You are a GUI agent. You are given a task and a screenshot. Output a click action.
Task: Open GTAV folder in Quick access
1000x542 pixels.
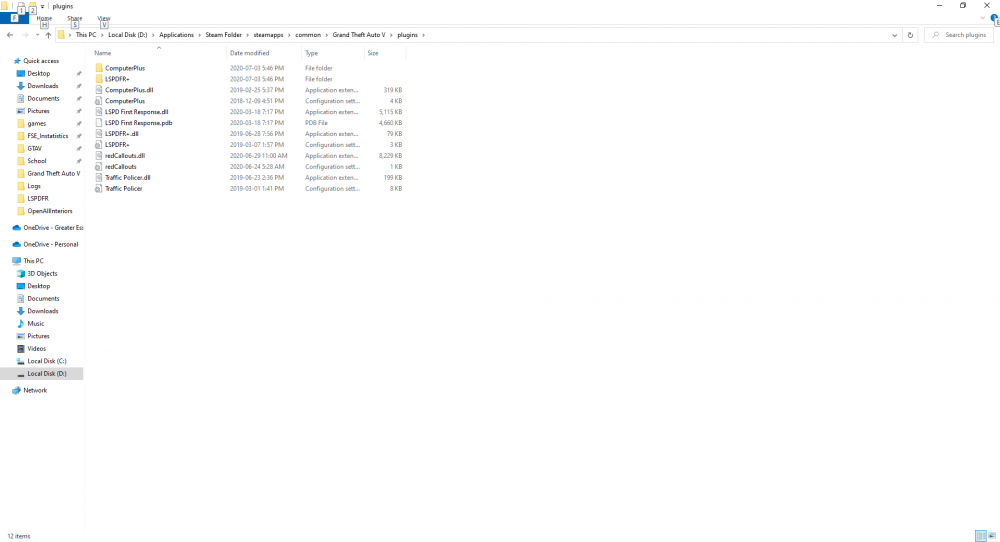pyautogui.click(x=34, y=149)
